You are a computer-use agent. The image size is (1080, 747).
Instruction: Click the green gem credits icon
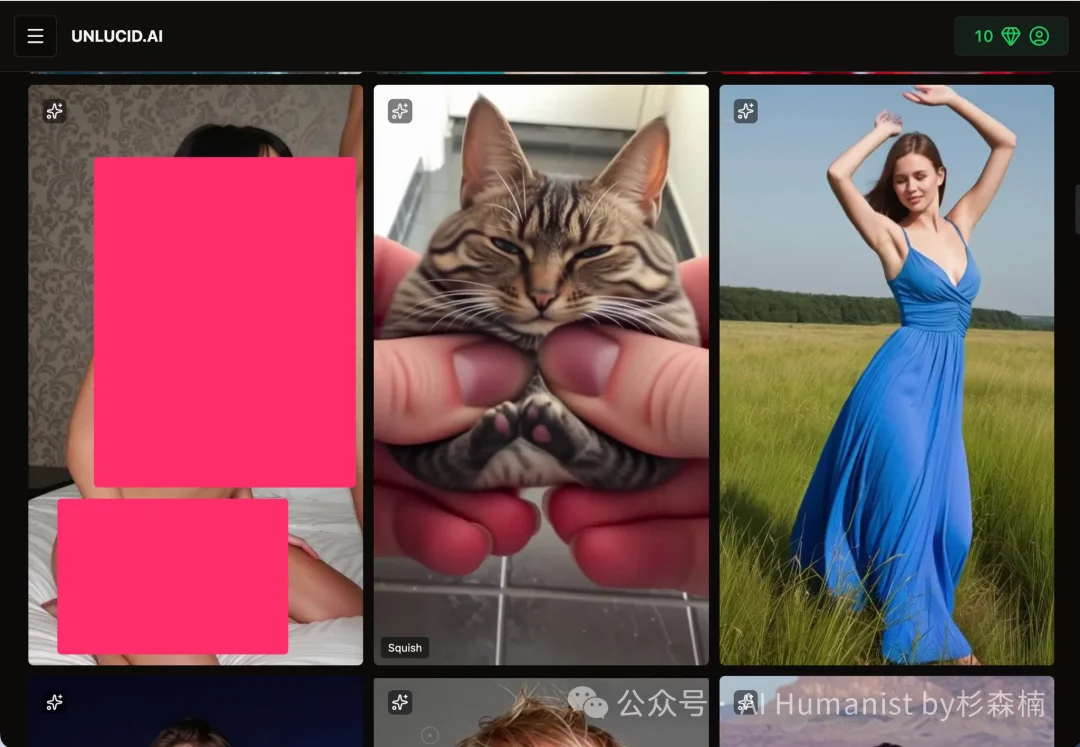tap(1011, 36)
